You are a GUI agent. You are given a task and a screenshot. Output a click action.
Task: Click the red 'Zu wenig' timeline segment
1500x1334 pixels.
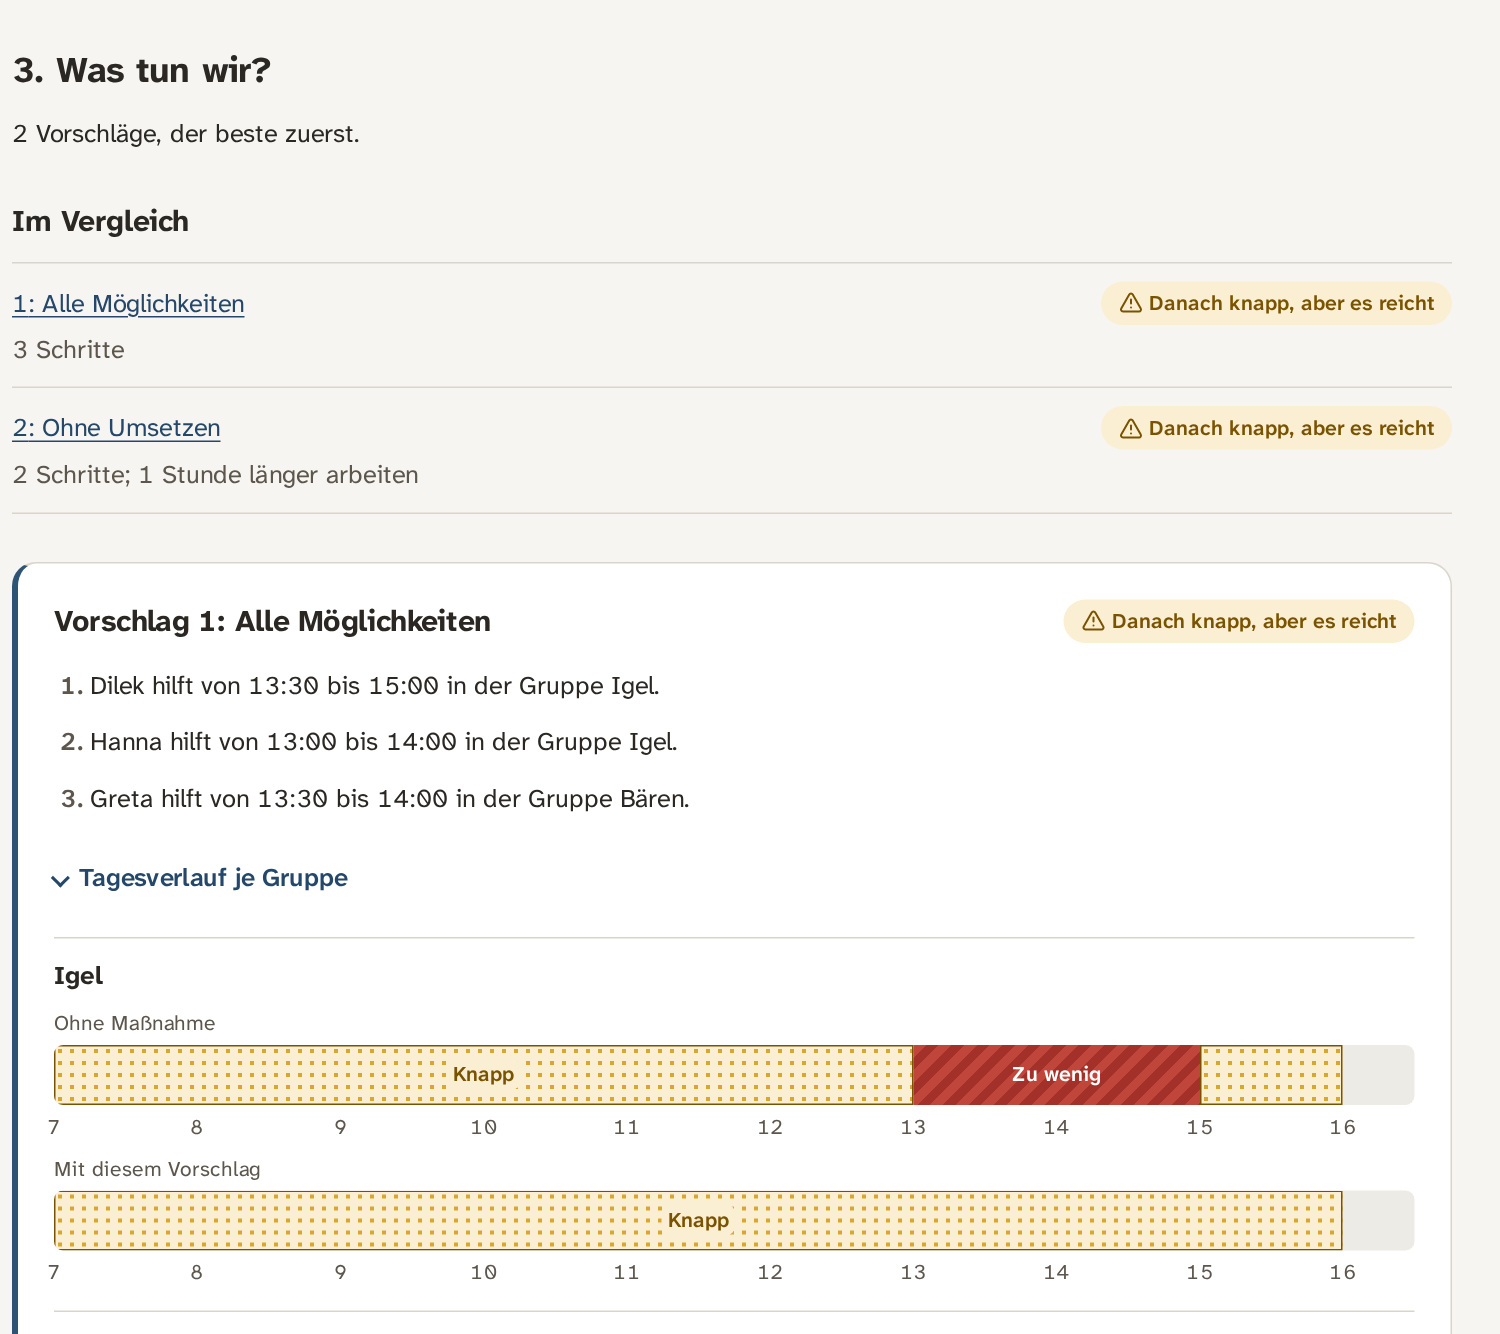pos(1056,1075)
